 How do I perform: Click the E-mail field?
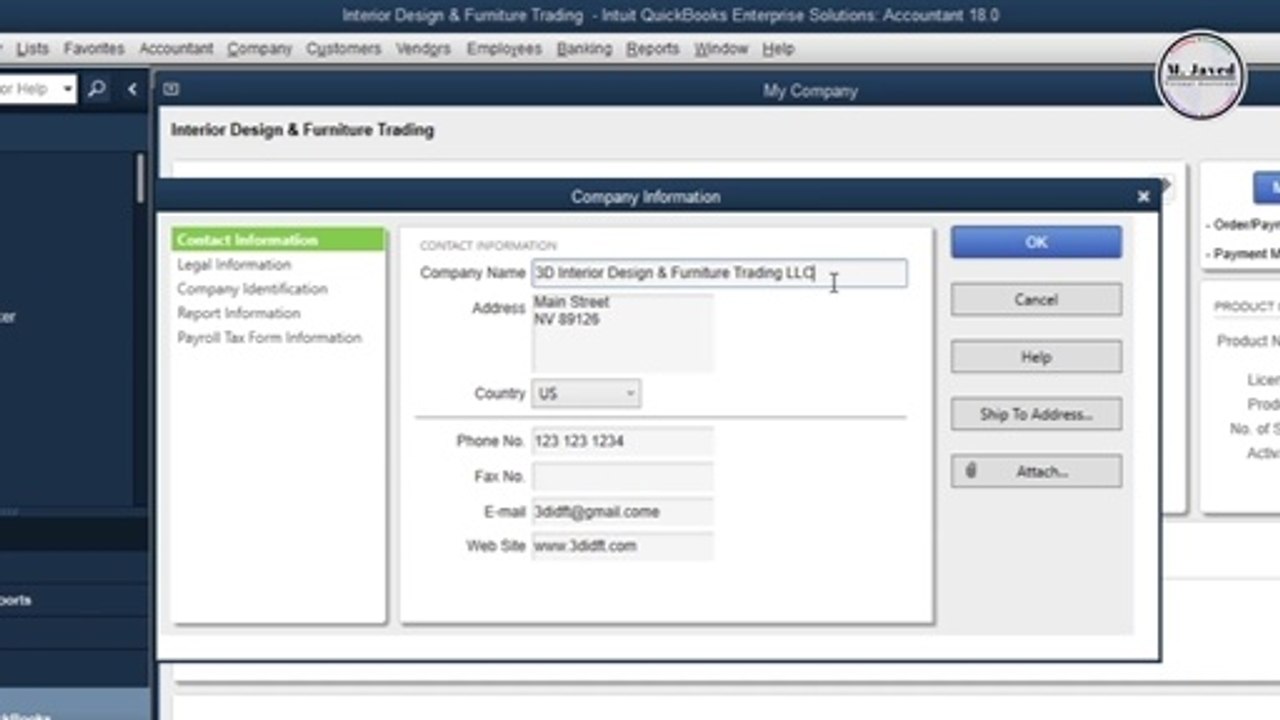coord(622,512)
